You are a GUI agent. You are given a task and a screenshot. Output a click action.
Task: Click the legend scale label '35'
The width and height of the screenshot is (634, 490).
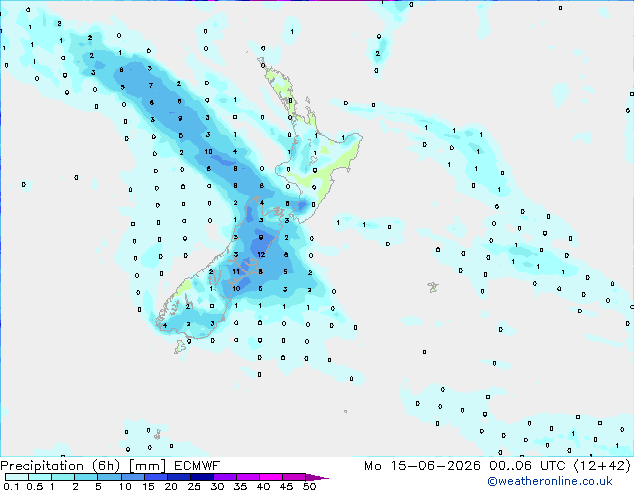[240, 486]
